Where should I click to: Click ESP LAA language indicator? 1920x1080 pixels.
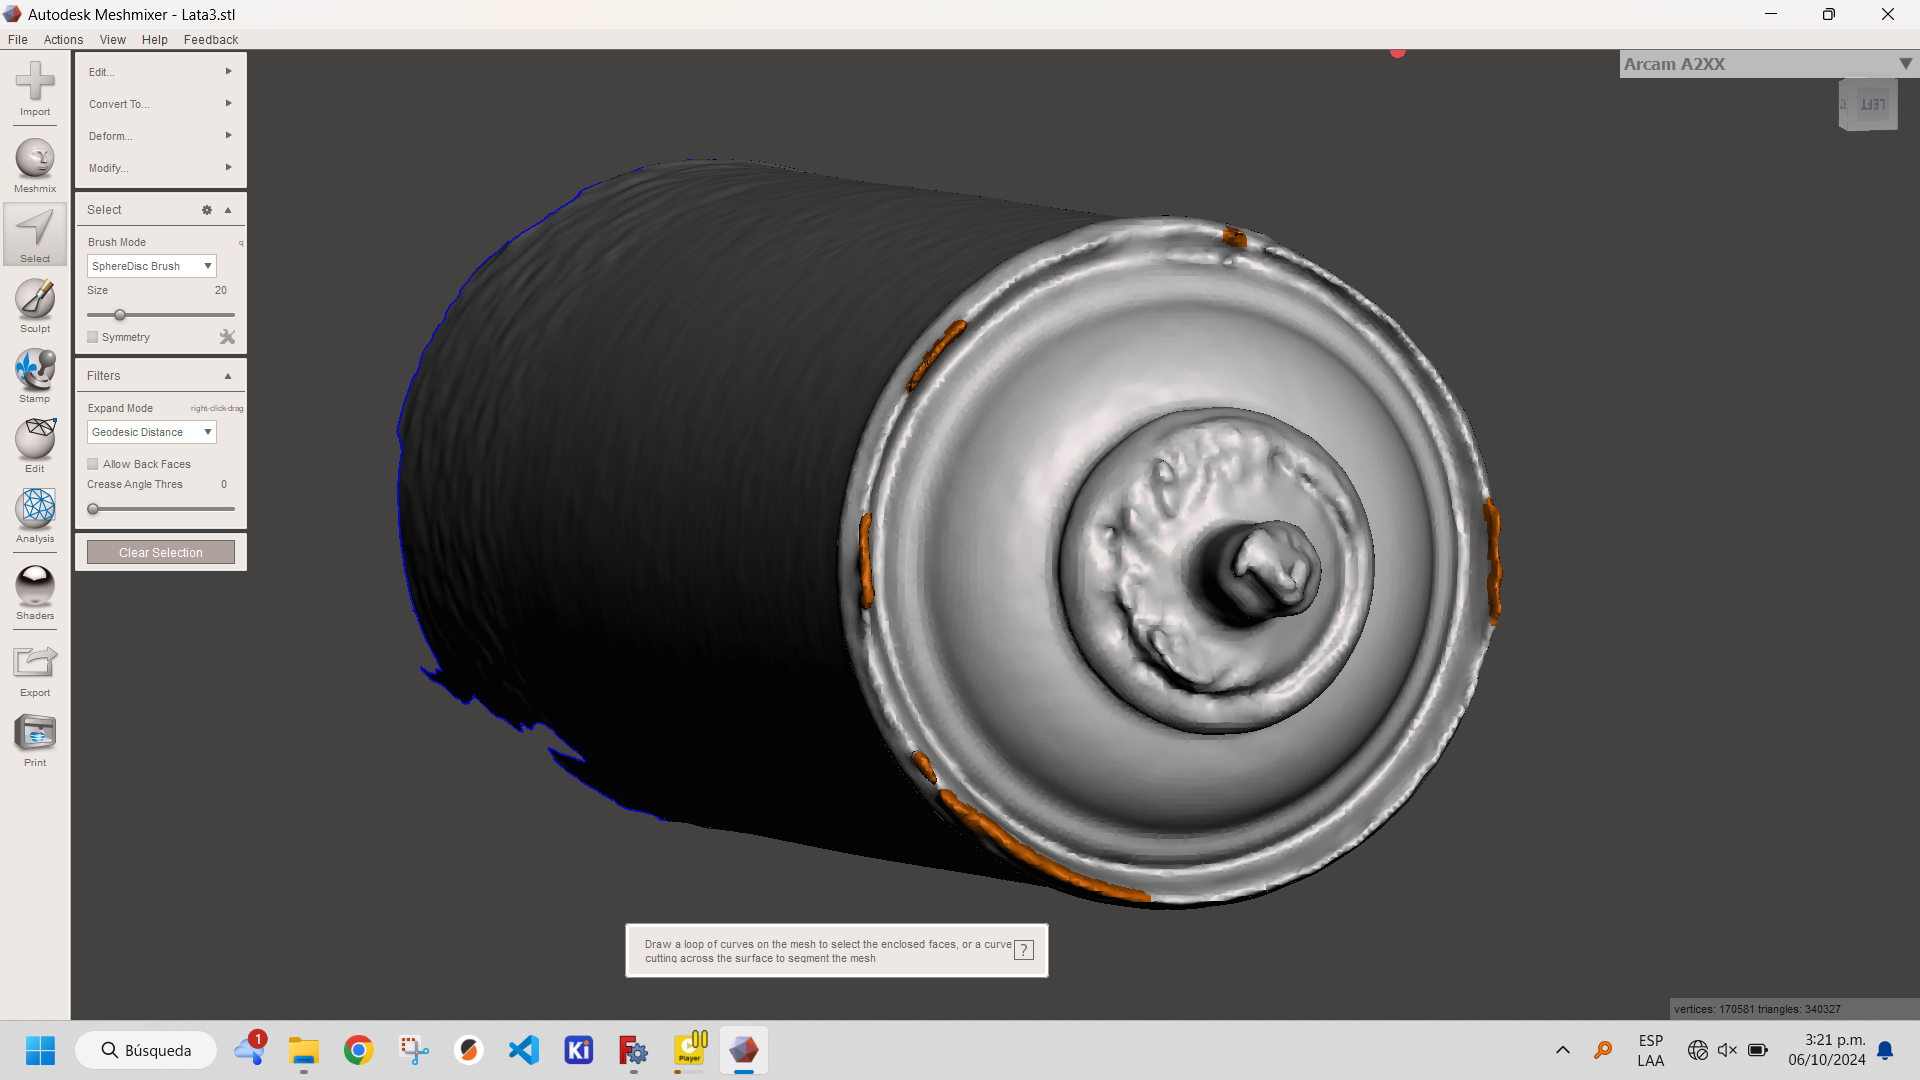(x=1651, y=1050)
